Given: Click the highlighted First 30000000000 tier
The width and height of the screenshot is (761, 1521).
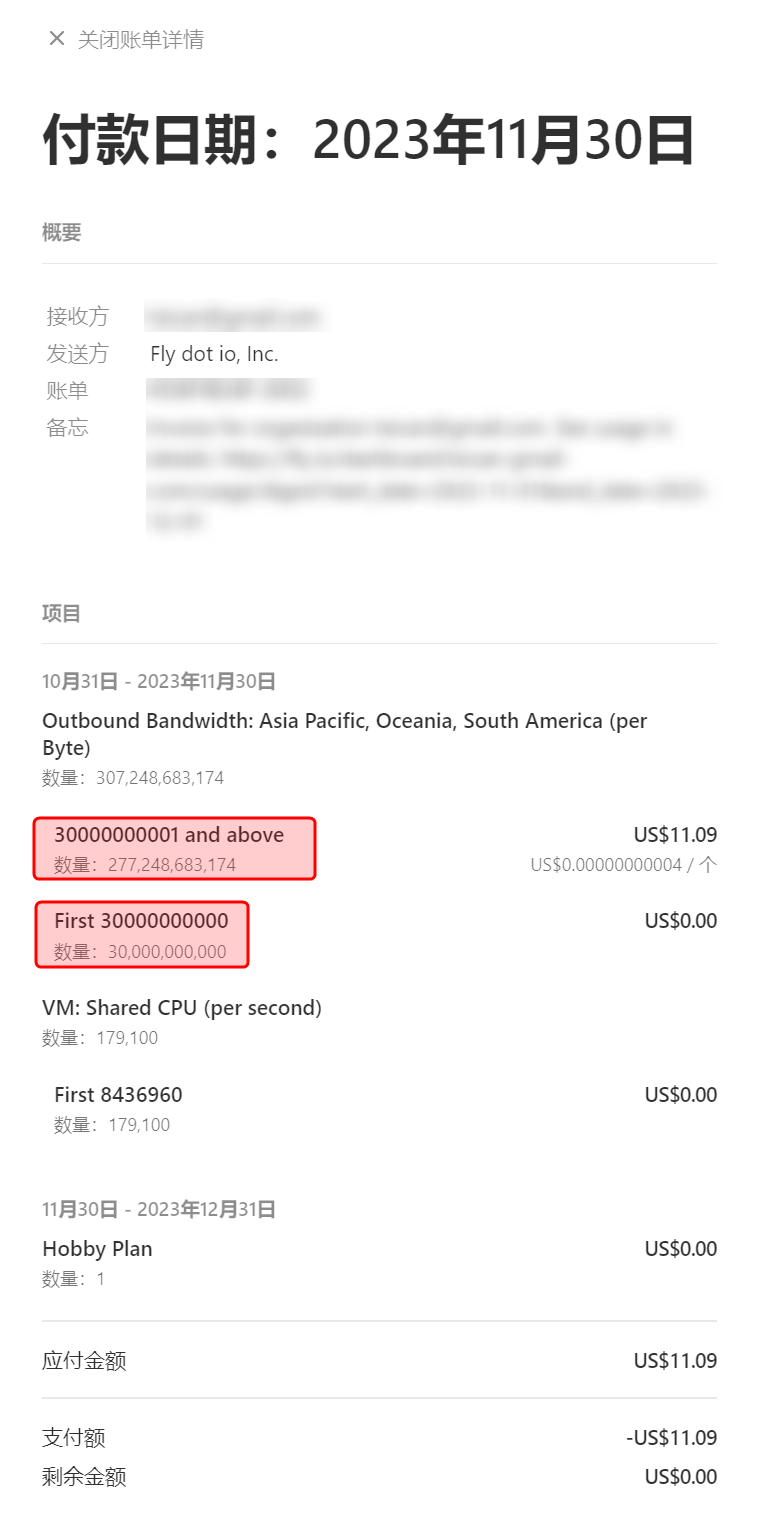Looking at the screenshot, I should [141, 935].
